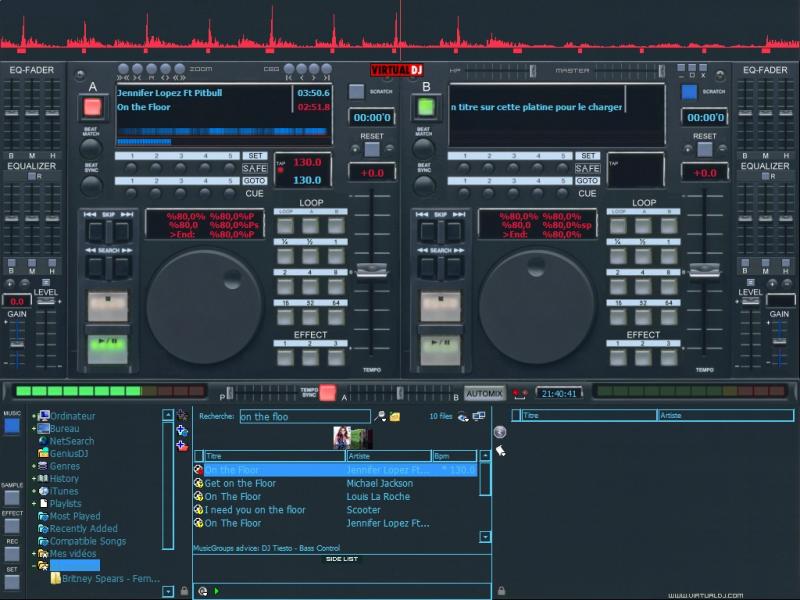The height and width of the screenshot is (600, 800).
Task: Click the SAFE button on deck A
Action: tap(255, 168)
